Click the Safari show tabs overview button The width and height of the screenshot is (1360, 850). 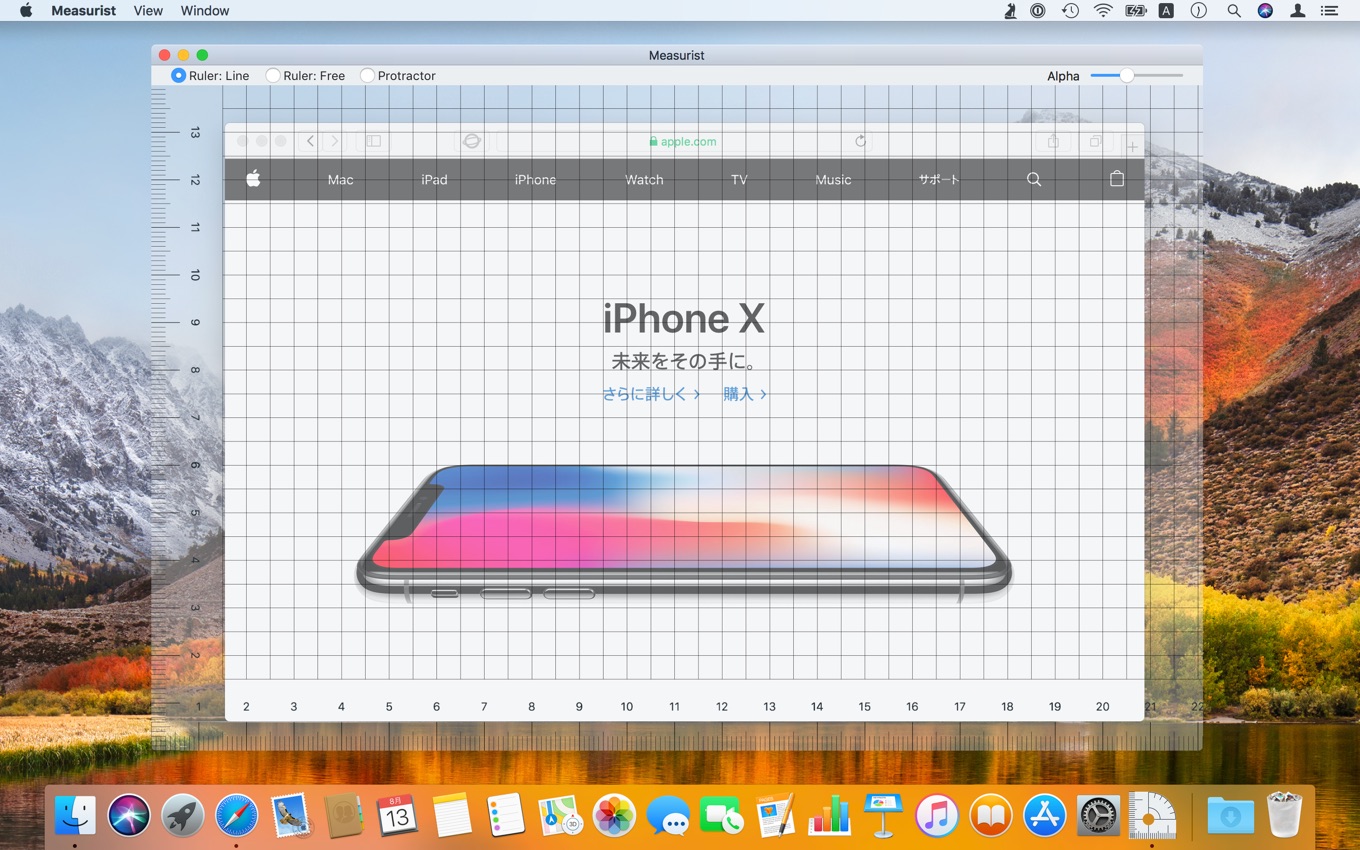pos(1097,141)
